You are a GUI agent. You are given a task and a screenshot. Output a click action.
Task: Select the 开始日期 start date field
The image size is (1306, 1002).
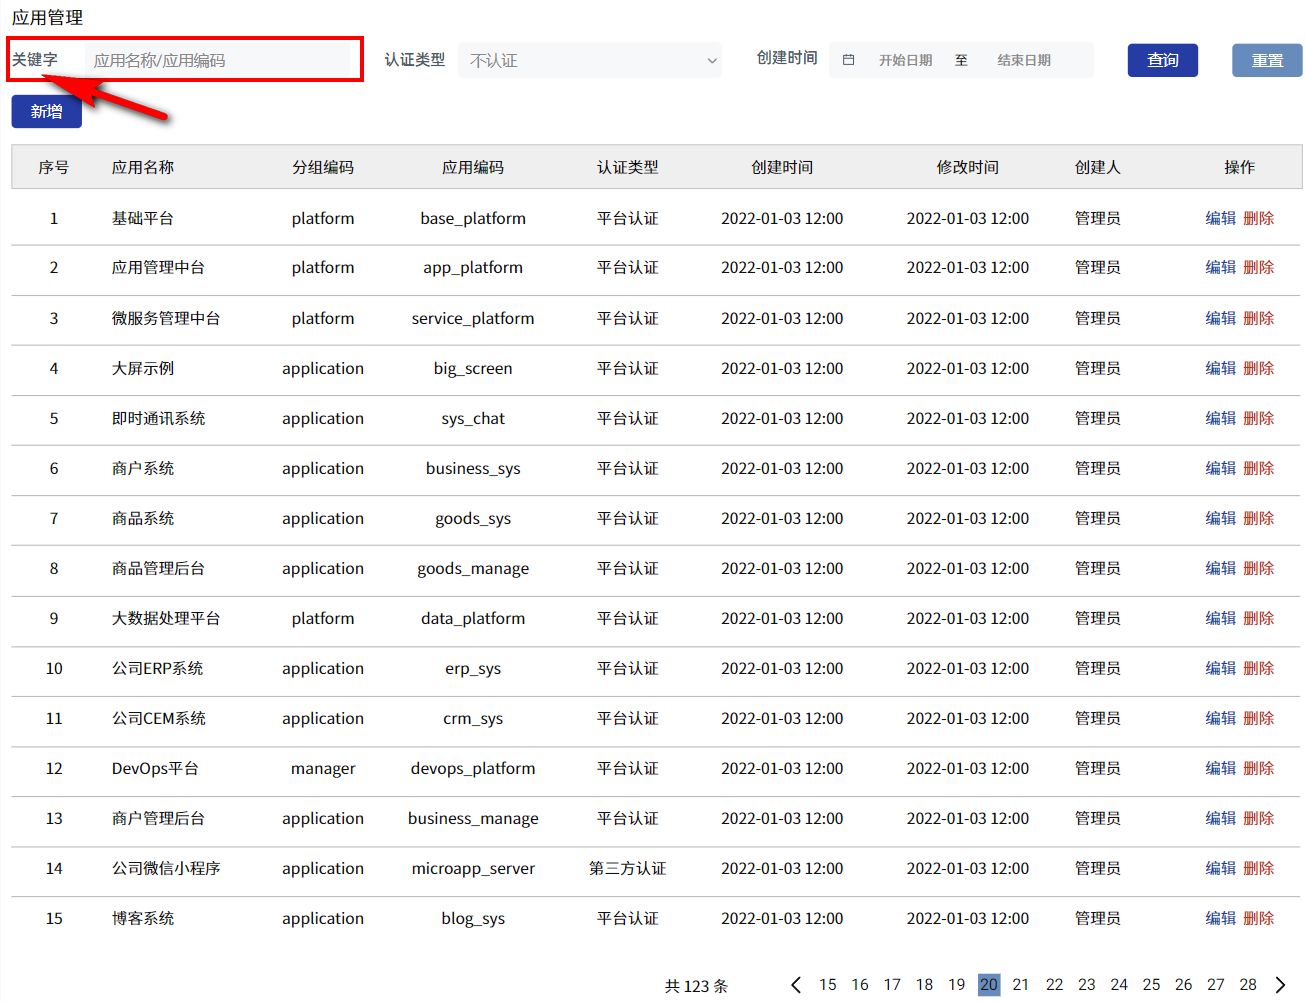coord(905,60)
